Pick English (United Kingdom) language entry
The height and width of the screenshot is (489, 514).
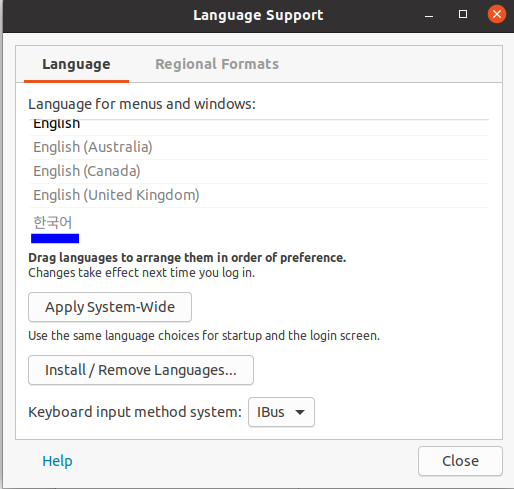click(259, 195)
